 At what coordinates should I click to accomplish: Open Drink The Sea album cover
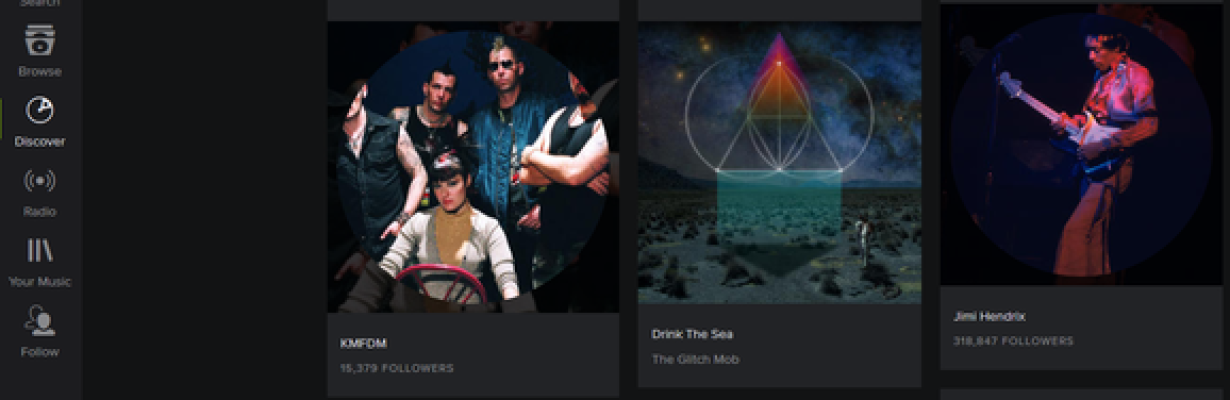coord(780,162)
